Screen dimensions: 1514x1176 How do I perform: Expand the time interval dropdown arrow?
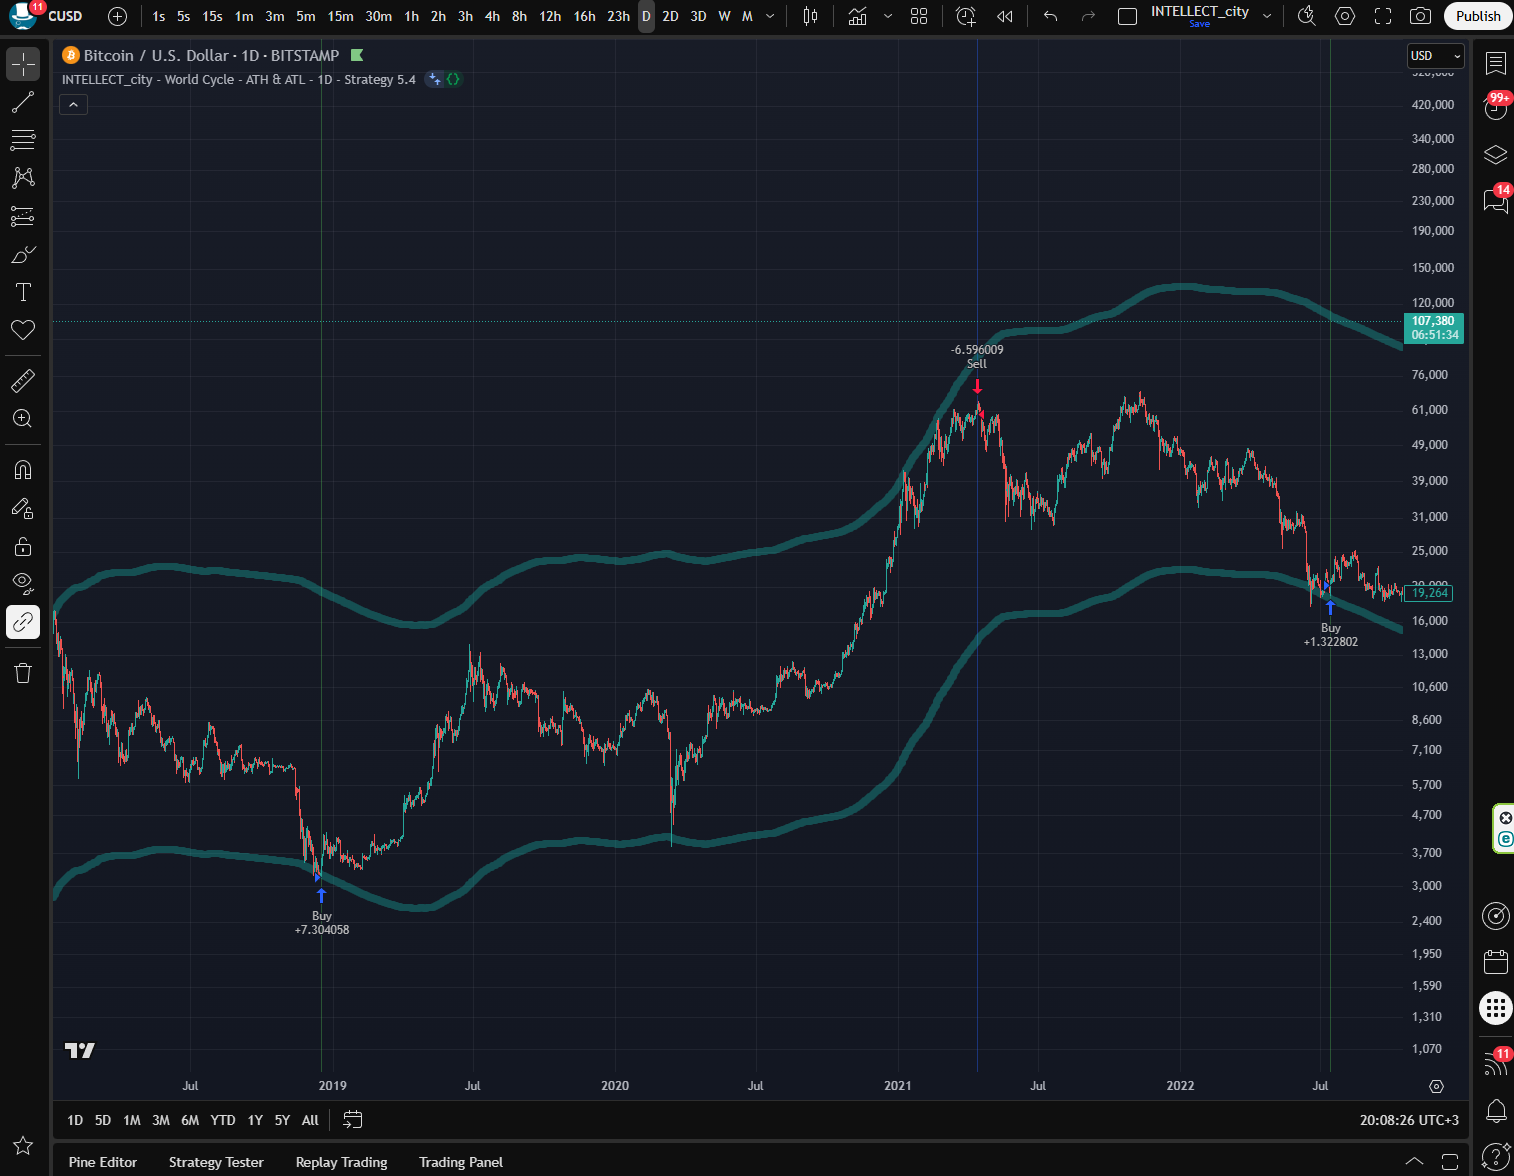[769, 16]
